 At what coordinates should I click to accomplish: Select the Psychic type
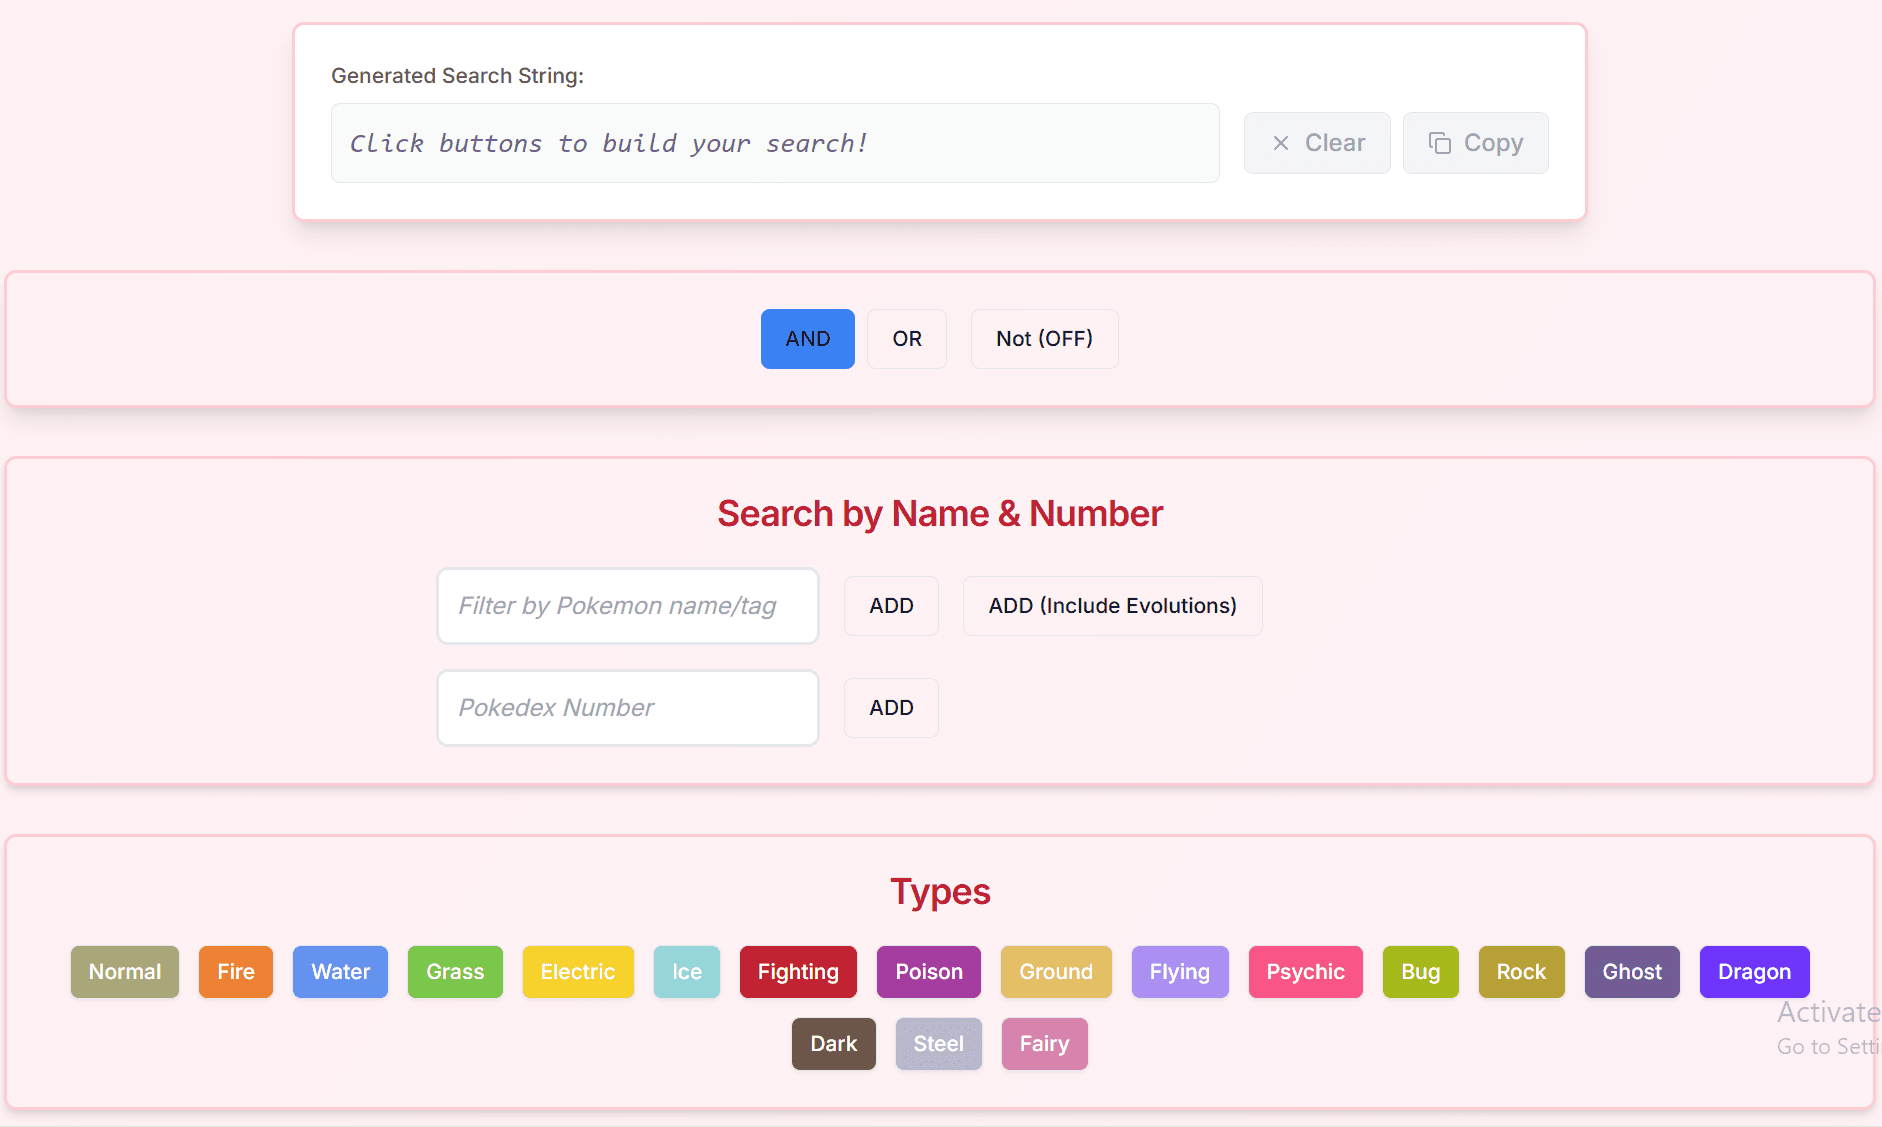click(x=1305, y=971)
